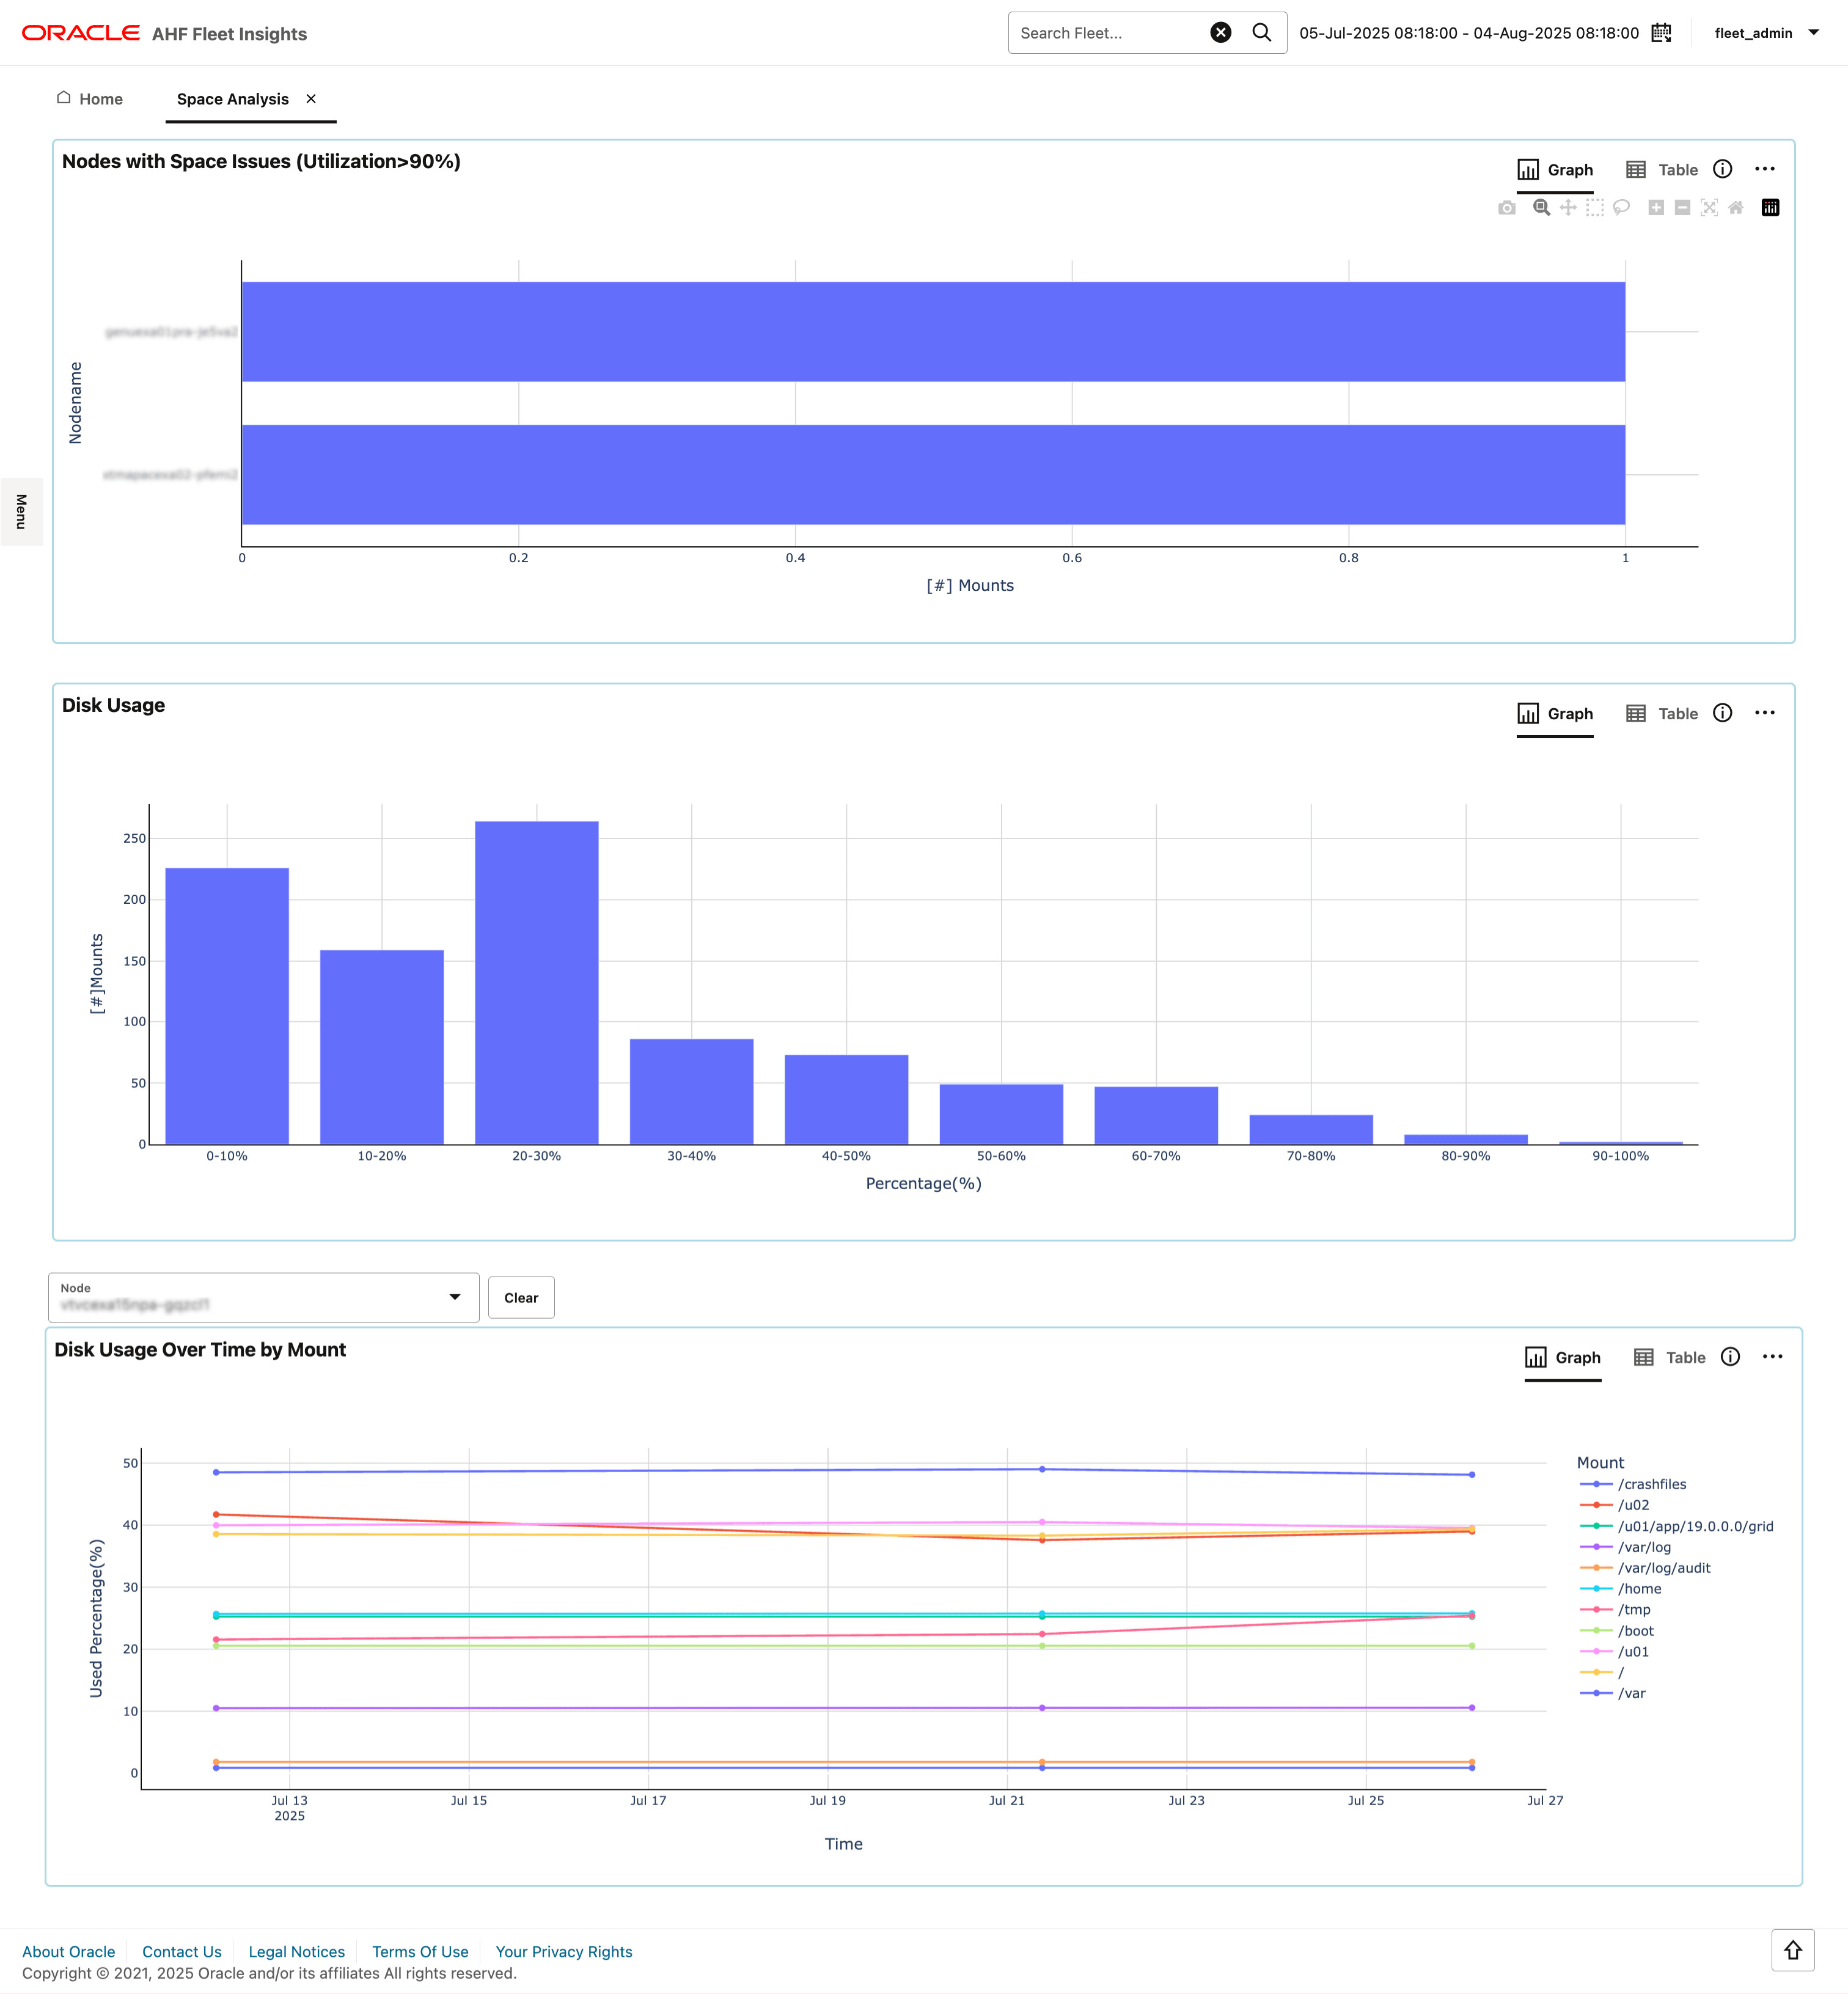The height and width of the screenshot is (1994, 1848).
Task: Open the info tooltip for Disk Usage
Action: (1722, 713)
